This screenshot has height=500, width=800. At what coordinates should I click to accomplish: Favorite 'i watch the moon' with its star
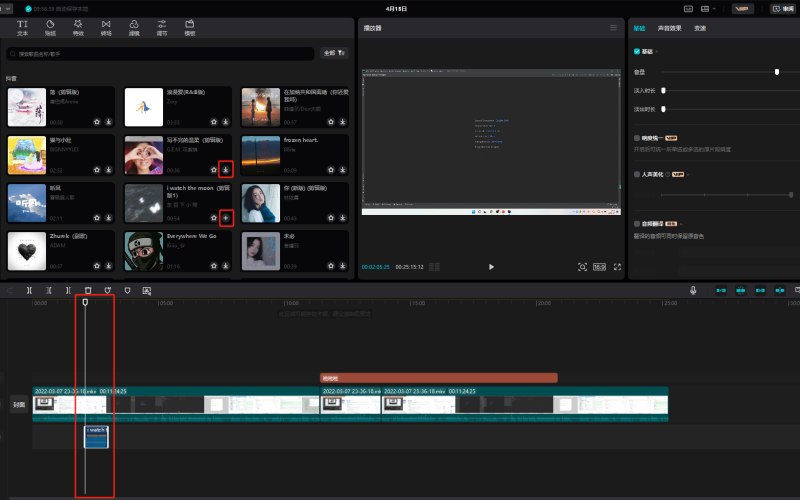tap(214, 218)
